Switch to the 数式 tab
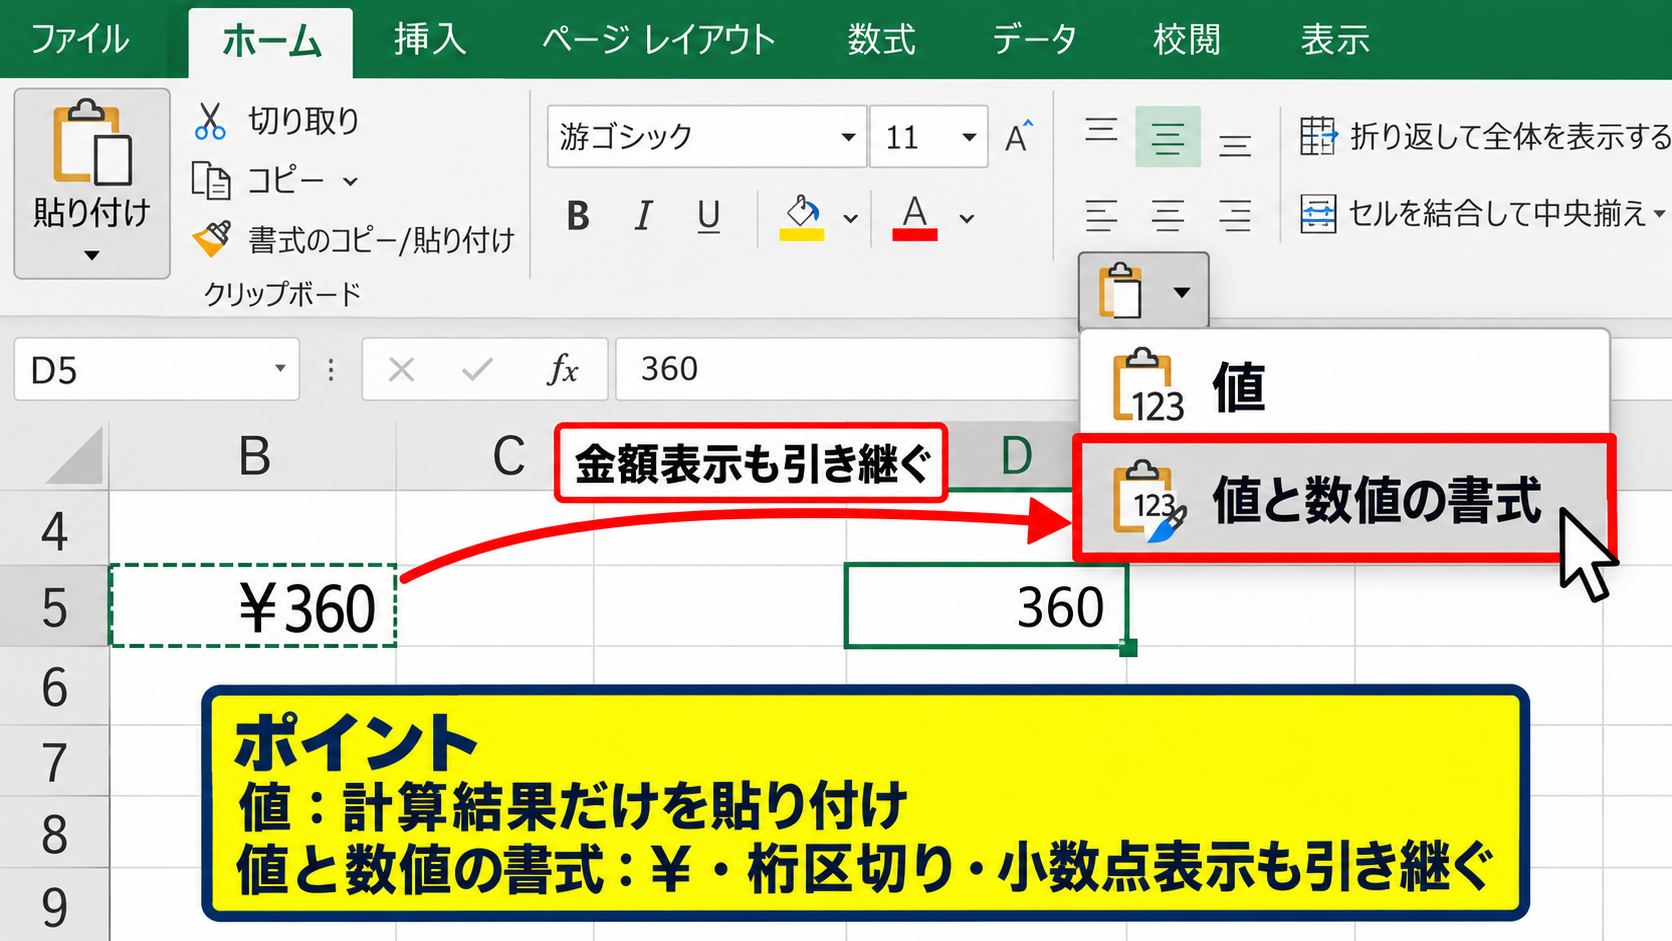 point(882,40)
